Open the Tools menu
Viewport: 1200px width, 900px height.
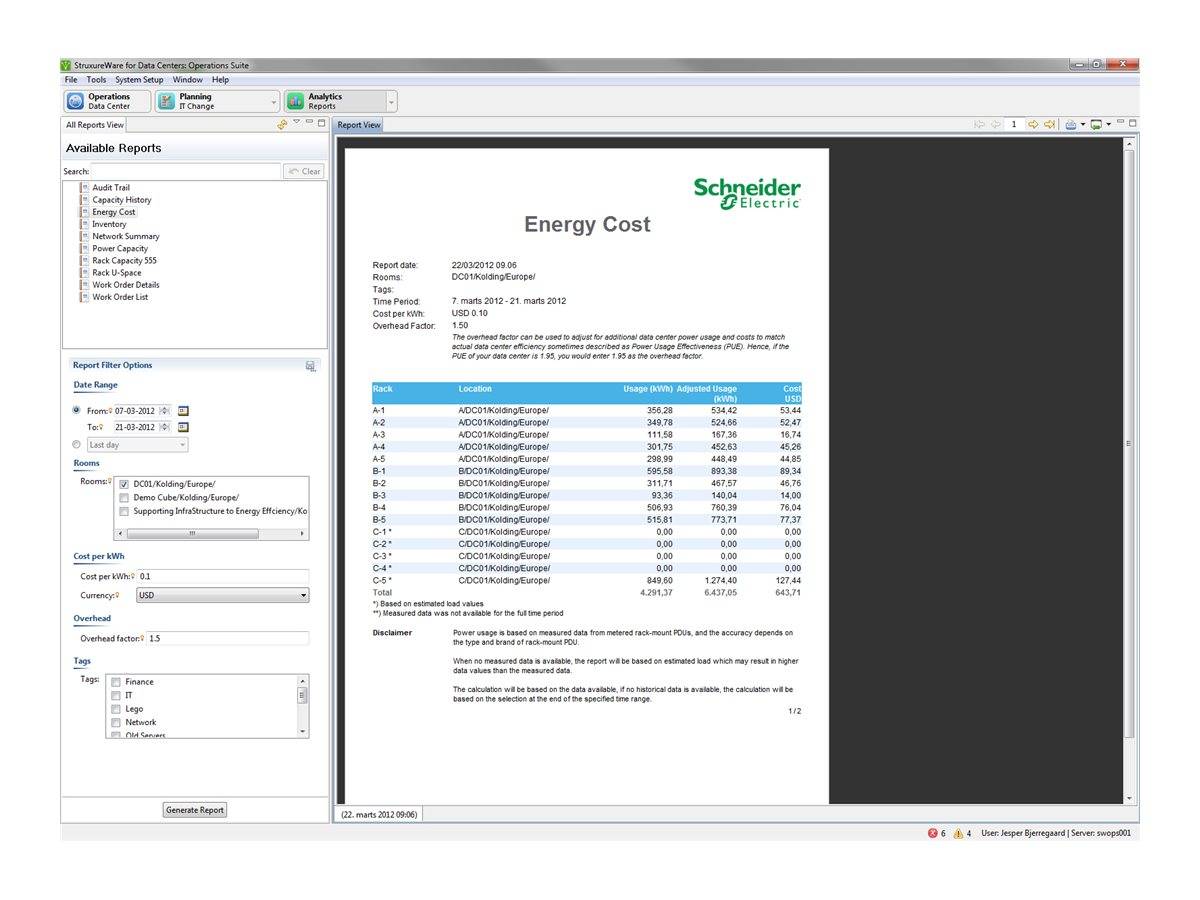pos(95,79)
